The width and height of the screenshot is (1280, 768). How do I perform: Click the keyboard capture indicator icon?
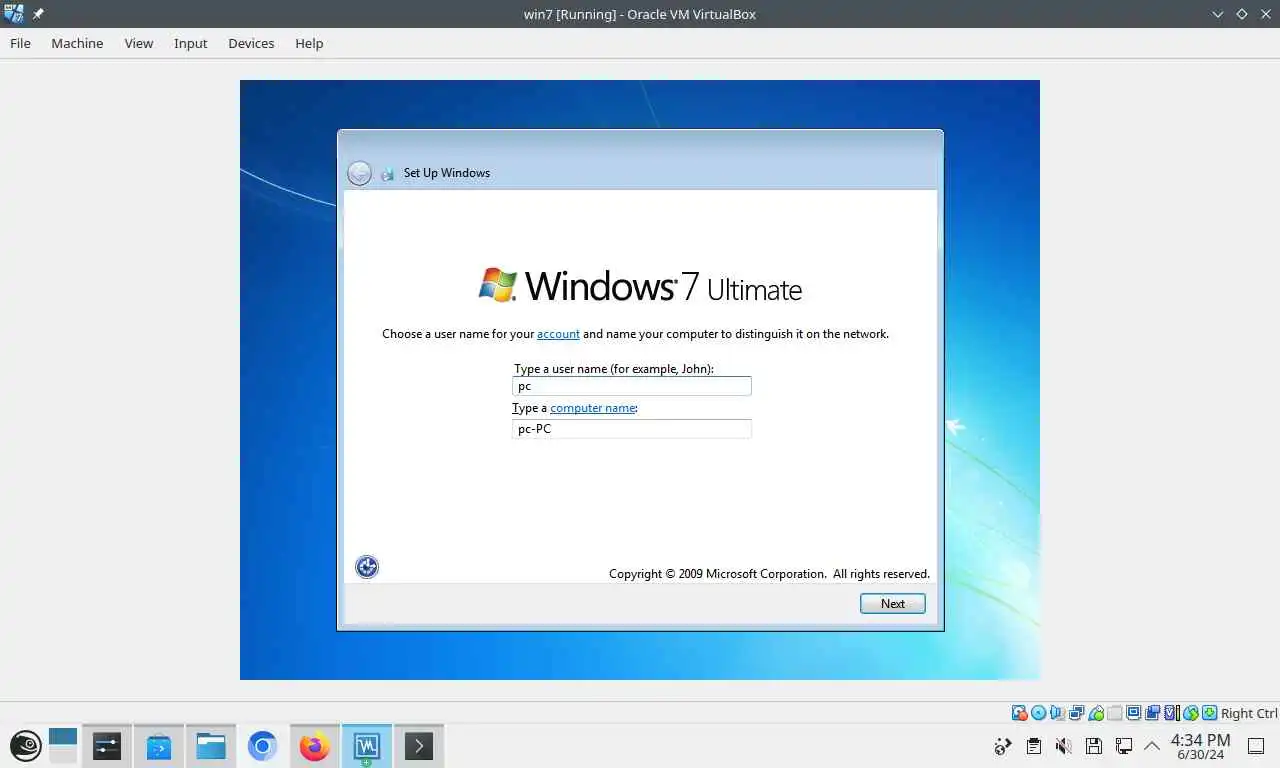[1210, 713]
